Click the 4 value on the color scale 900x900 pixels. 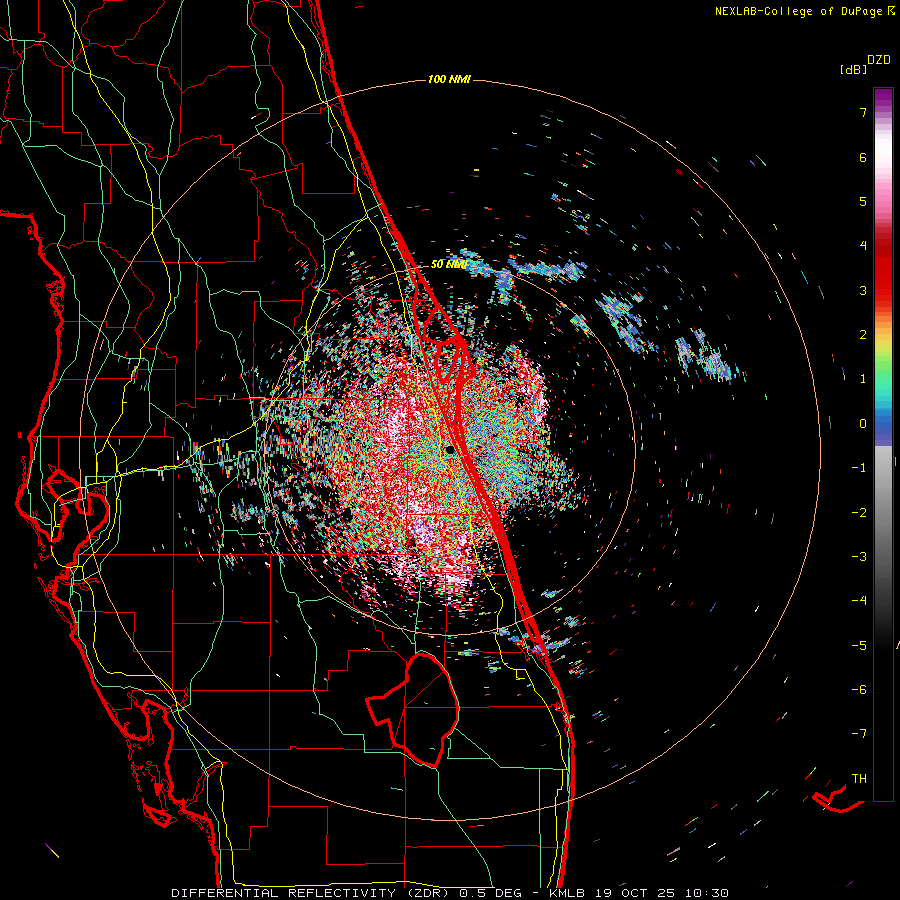863,246
